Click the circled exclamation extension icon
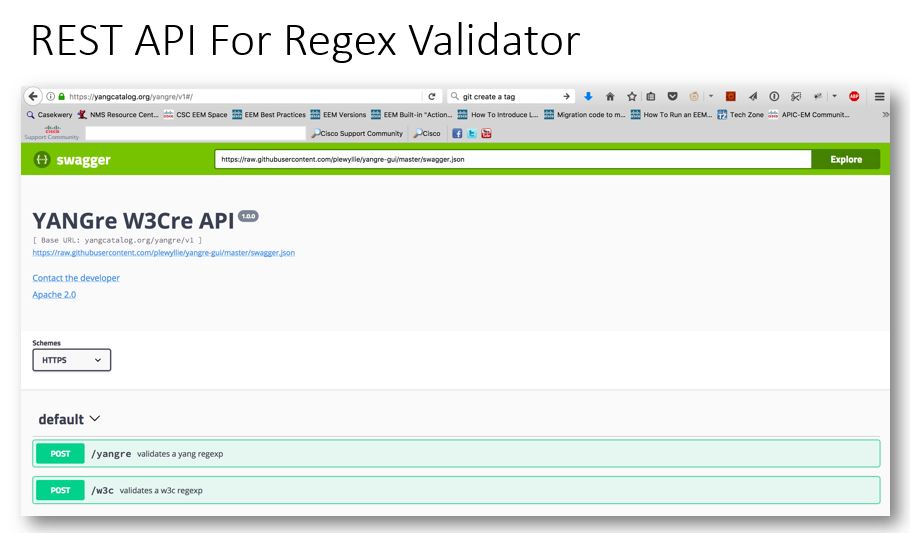Viewport: 910px width, 533px height. coord(774,96)
